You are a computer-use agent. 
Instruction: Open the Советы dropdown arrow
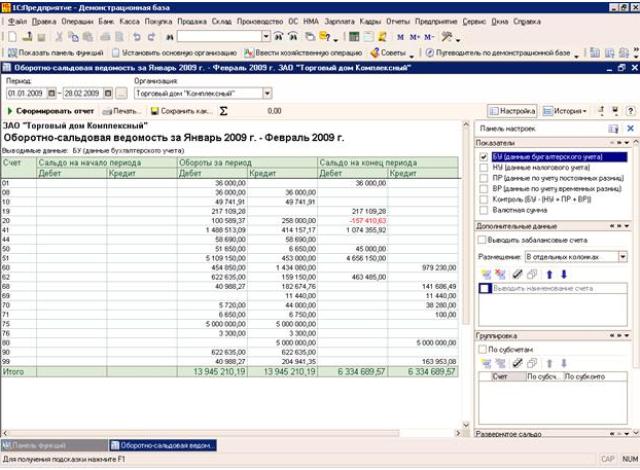pos(411,55)
